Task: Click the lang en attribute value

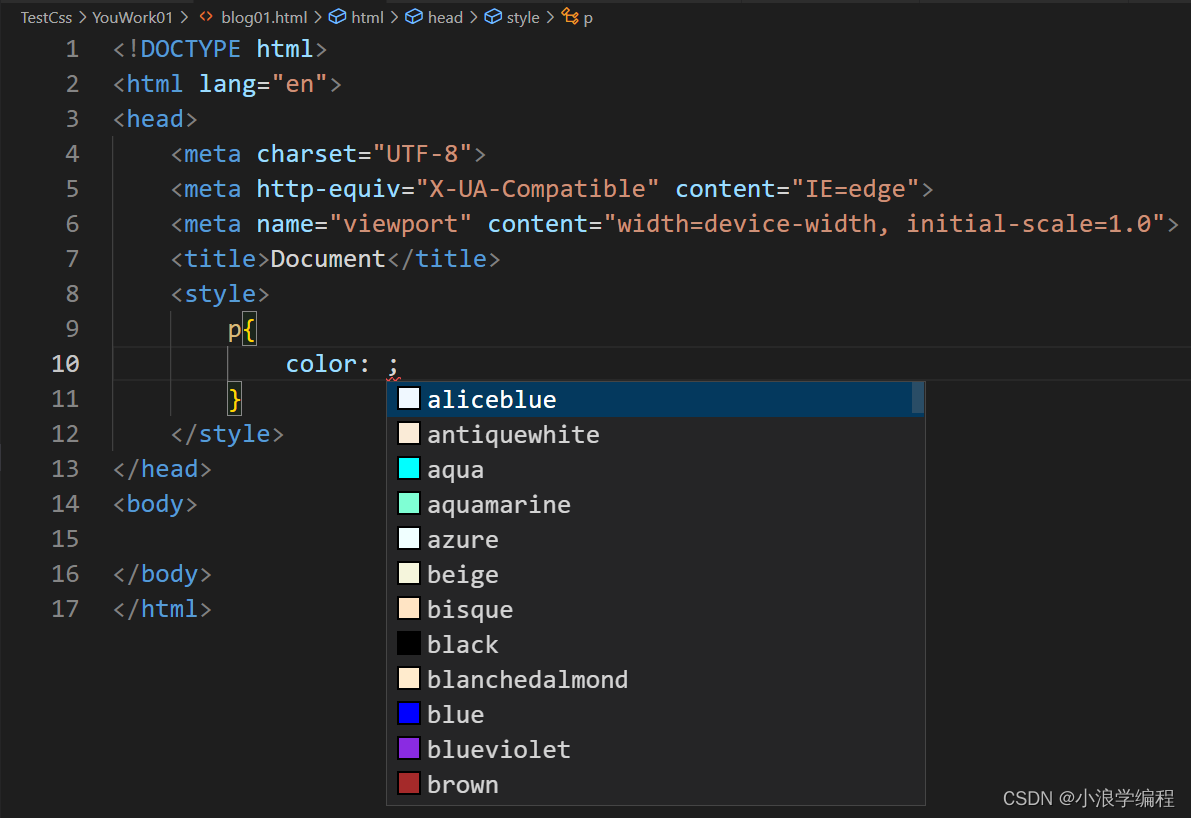Action: pos(300,84)
